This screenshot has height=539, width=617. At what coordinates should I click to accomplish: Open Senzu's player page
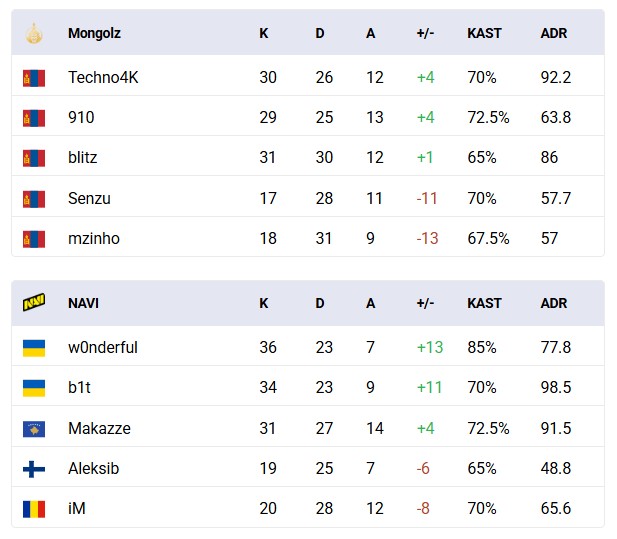89,198
